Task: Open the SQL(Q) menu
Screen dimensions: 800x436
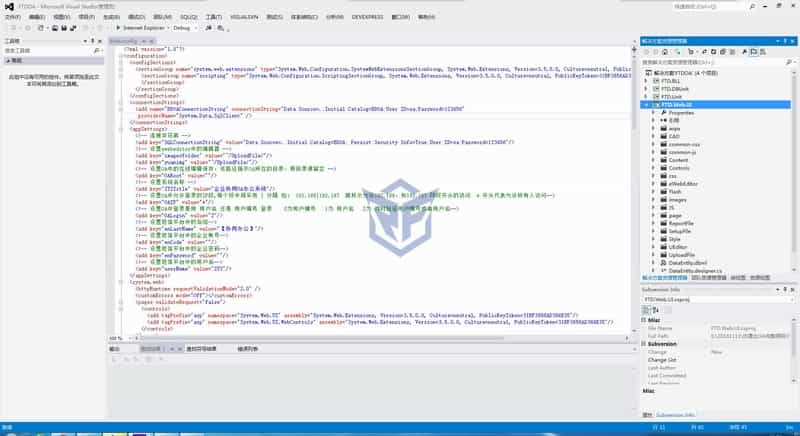Action: 189,17
